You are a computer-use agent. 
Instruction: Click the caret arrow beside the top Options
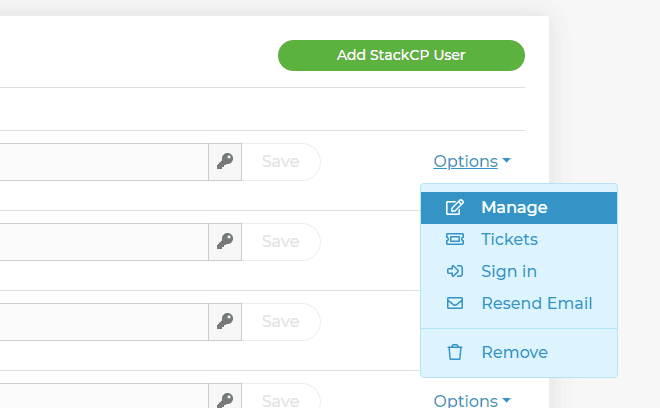coord(507,160)
